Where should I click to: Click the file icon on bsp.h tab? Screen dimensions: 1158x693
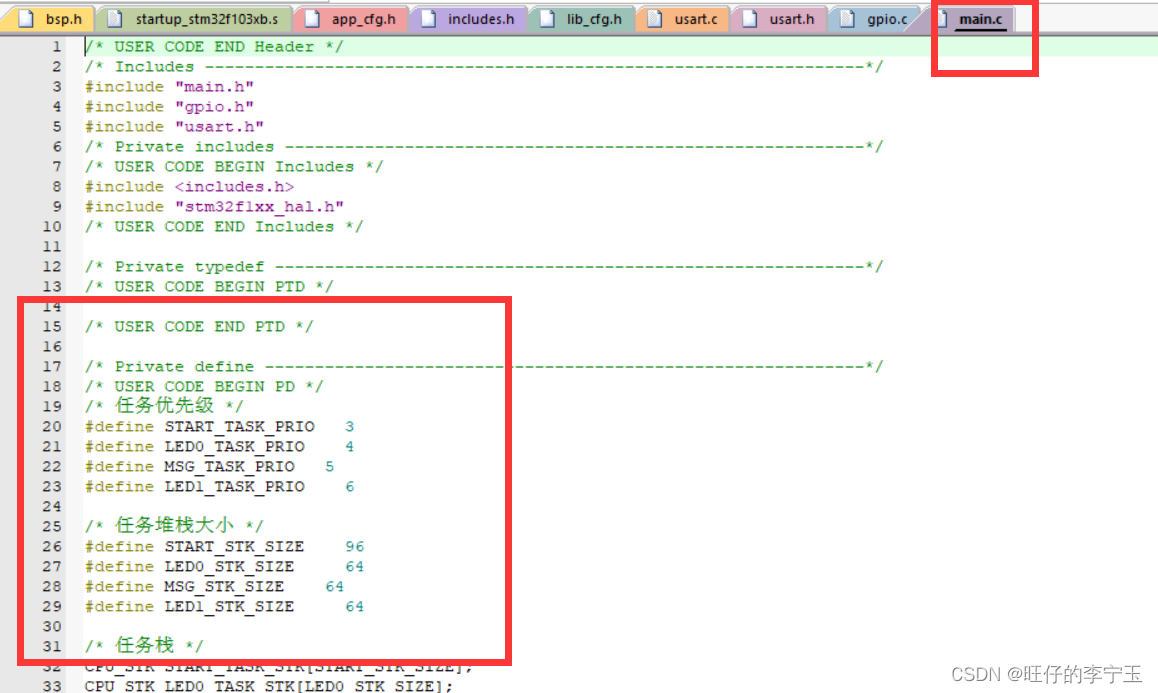26,19
